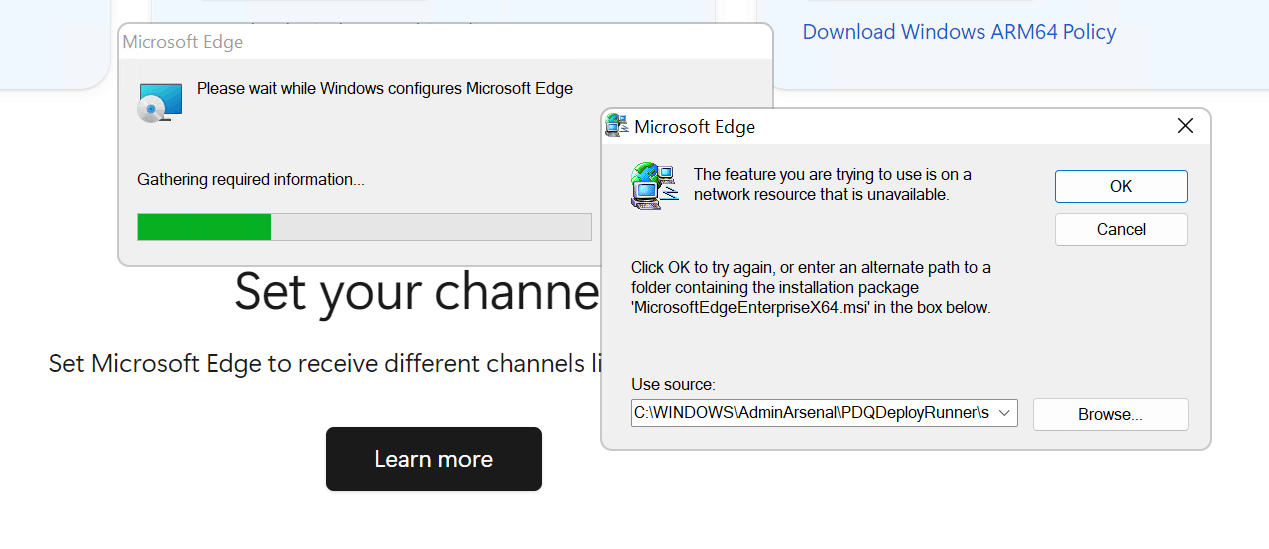Click 'Please wait while Windows configures' message
The width and height of the screenshot is (1269, 549).
click(385, 88)
